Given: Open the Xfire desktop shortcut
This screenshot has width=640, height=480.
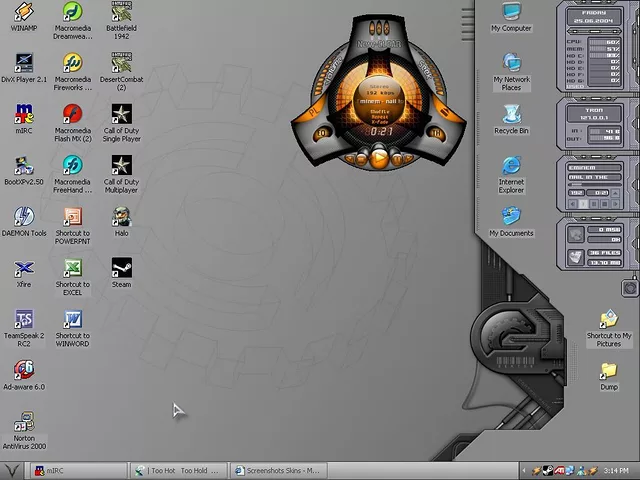Looking at the screenshot, I should (23, 268).
